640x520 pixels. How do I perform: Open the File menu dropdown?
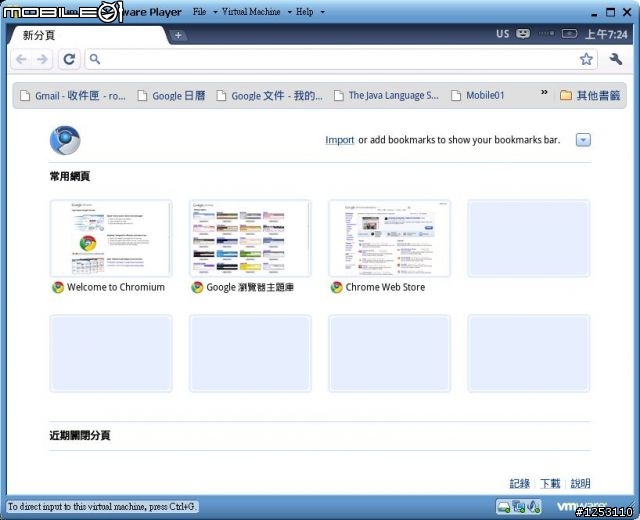204,12
